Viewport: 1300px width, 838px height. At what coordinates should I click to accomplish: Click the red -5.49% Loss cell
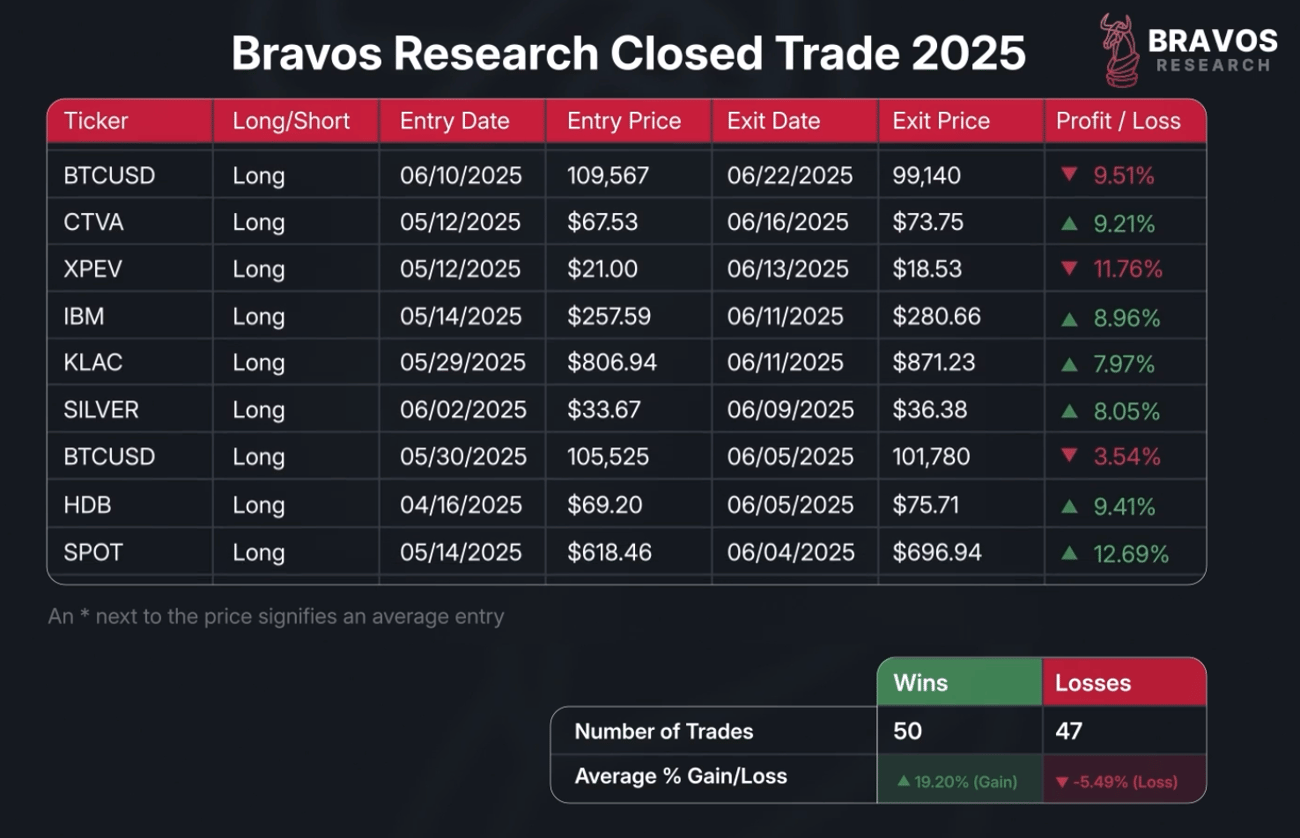pos(1124,781)
